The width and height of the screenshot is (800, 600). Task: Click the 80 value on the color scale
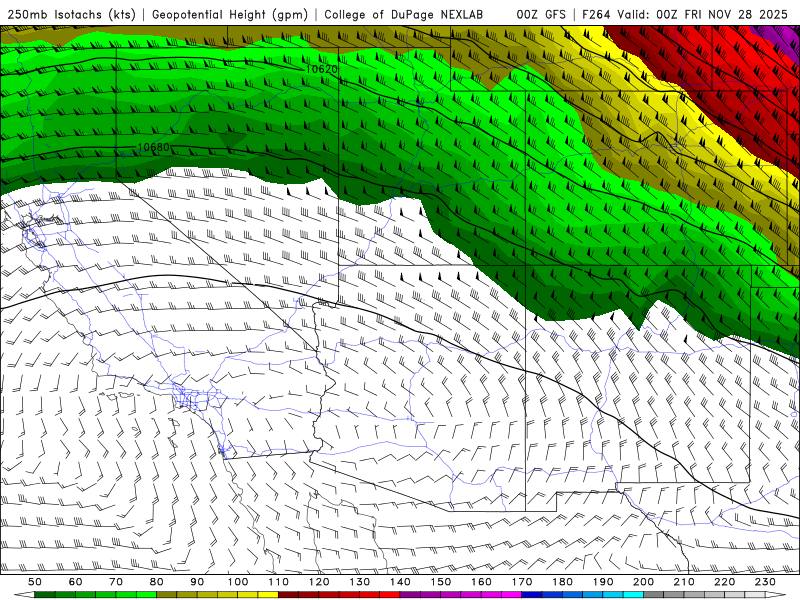[157, 582]
